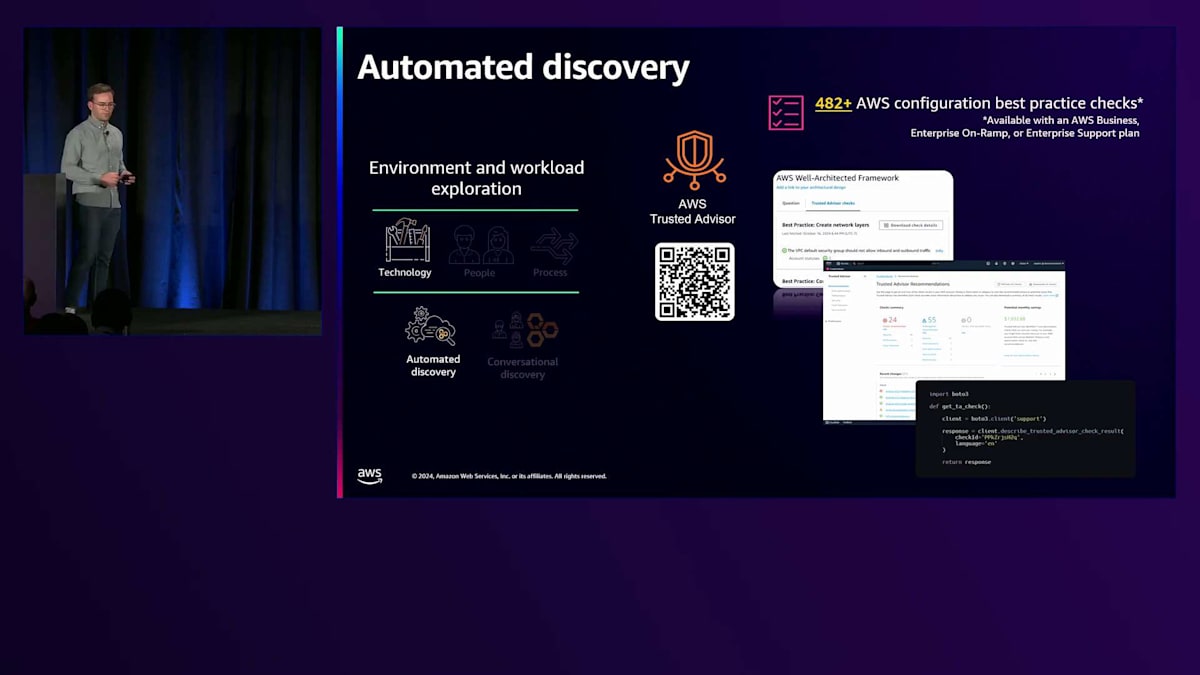Click the copyright notice in the footer

509,476
